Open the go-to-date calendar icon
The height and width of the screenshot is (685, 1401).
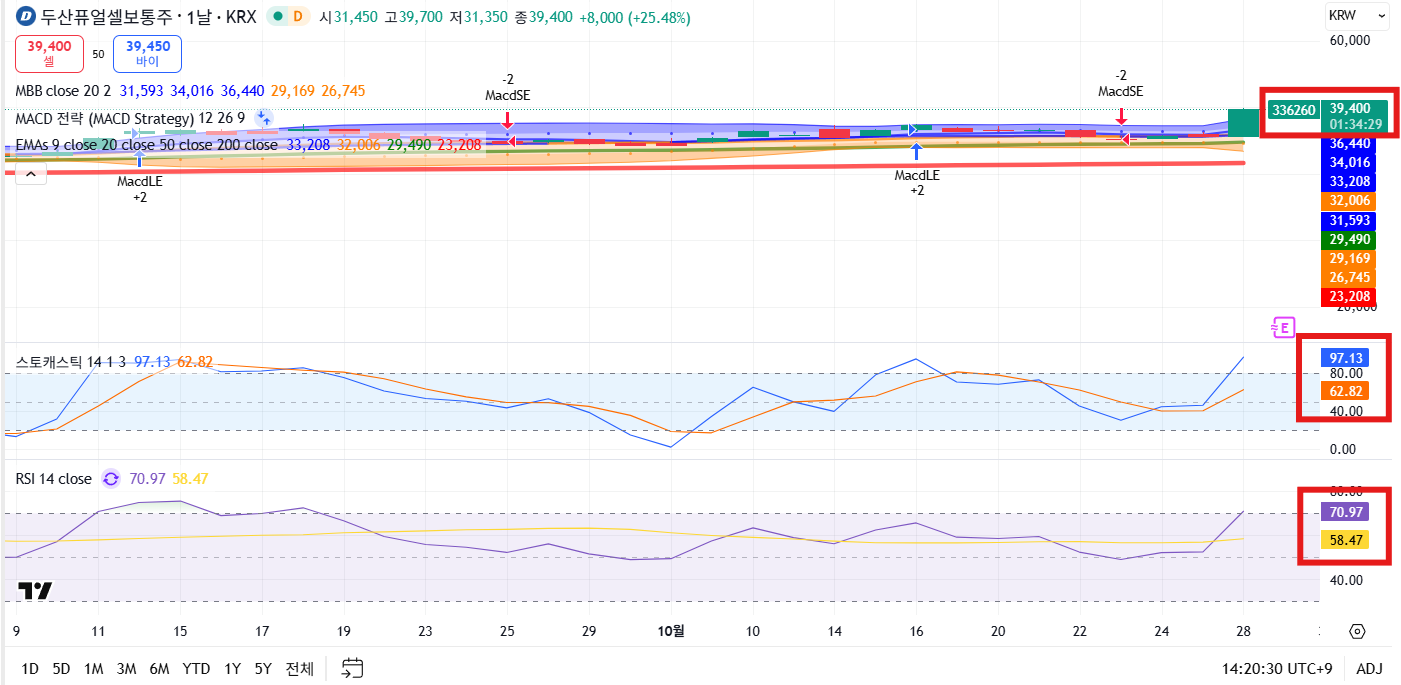[x=352, y=669]
